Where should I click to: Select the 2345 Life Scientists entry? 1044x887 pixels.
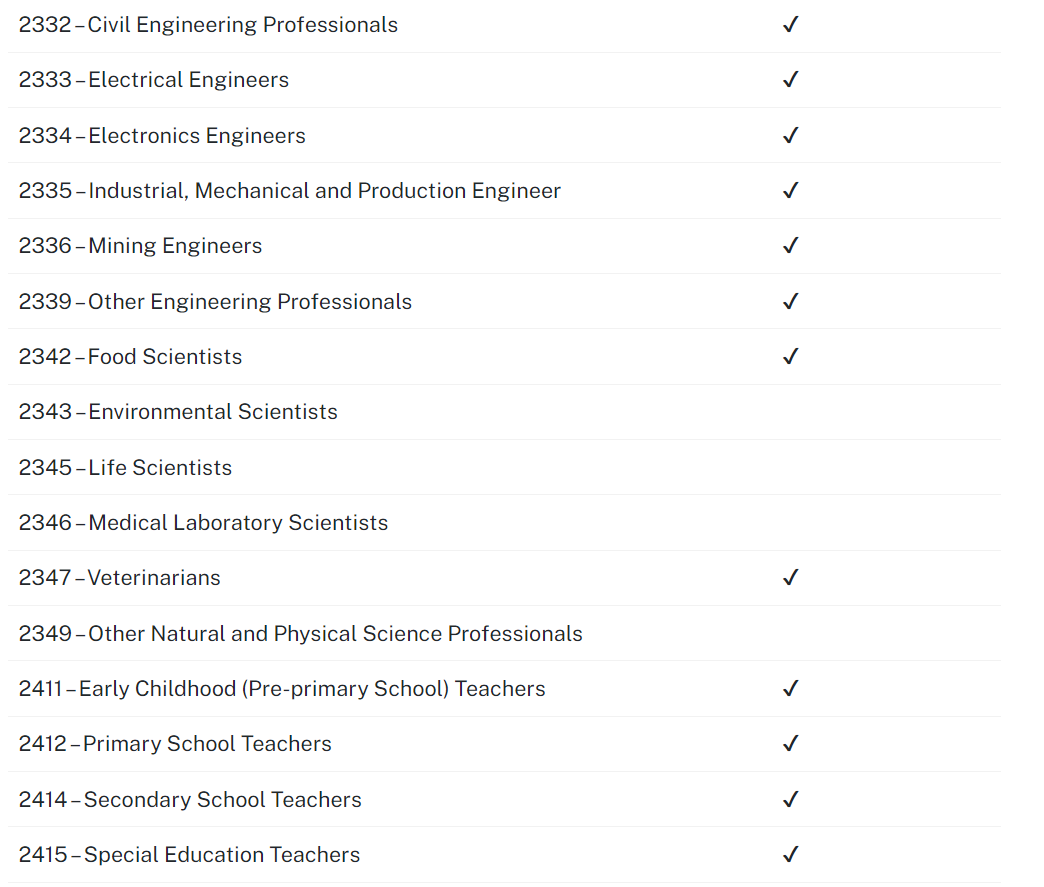click(125, 468)
